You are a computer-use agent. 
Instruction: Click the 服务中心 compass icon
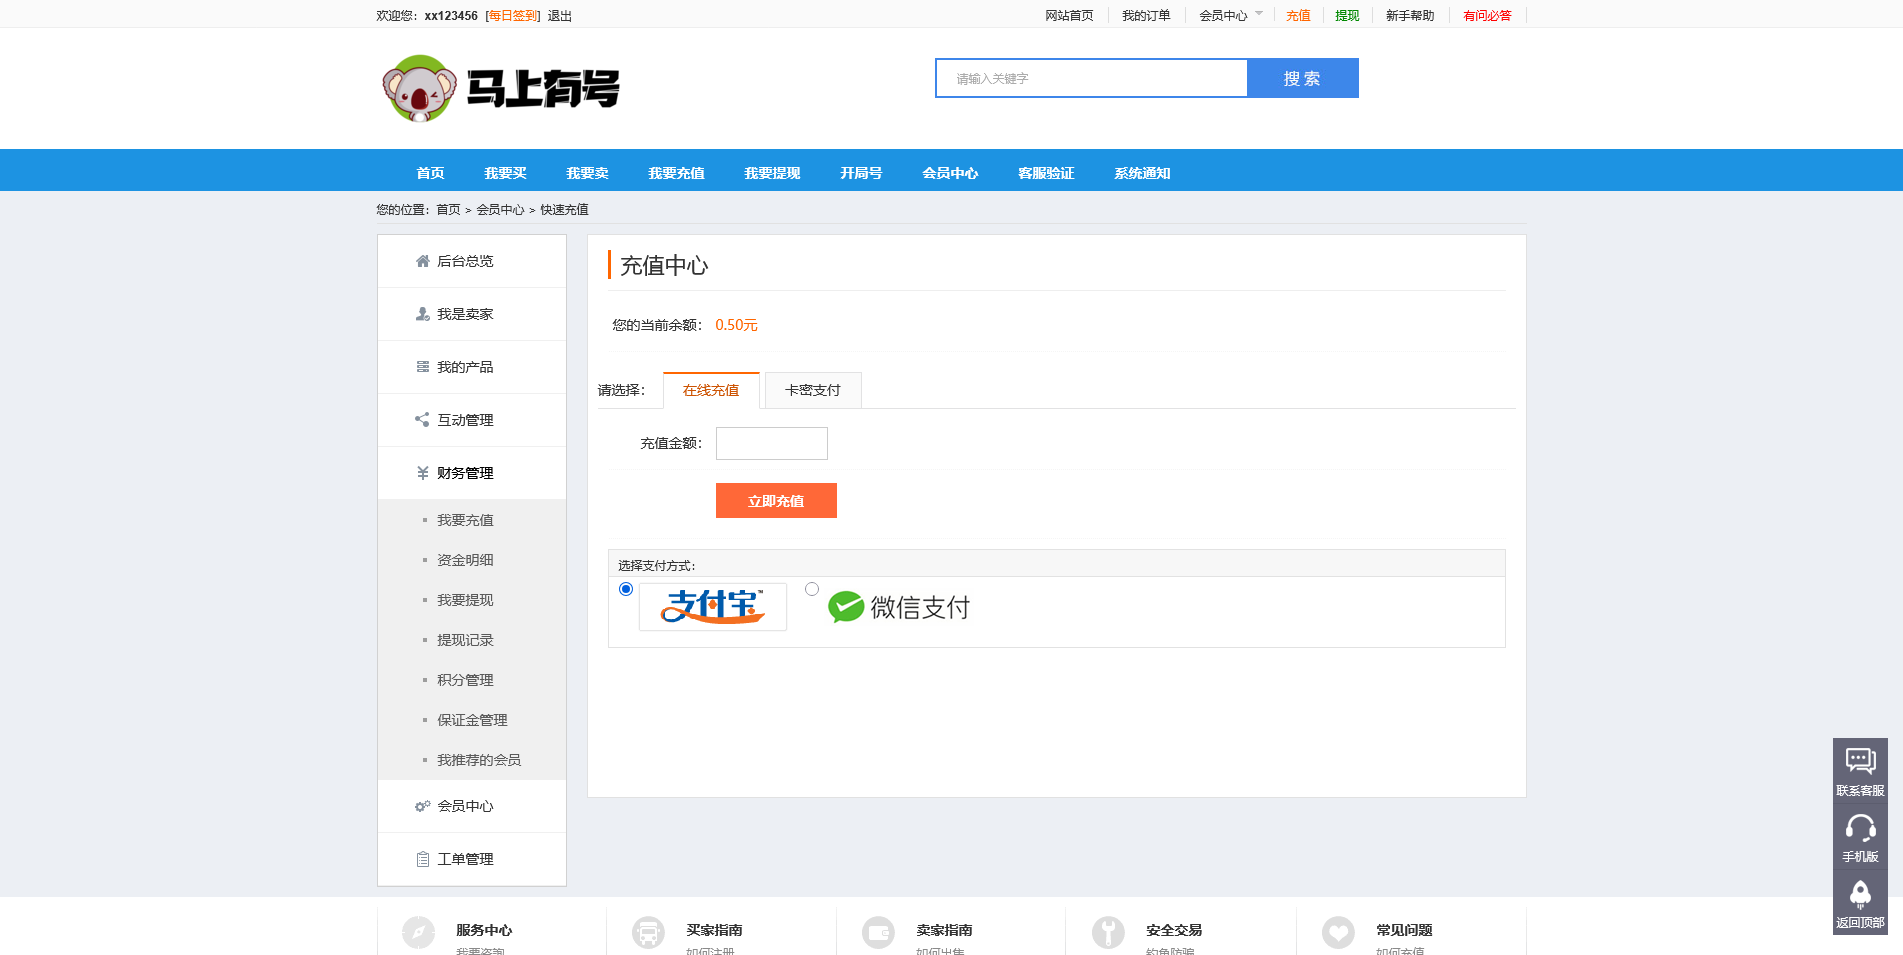[x=418, y=932]
